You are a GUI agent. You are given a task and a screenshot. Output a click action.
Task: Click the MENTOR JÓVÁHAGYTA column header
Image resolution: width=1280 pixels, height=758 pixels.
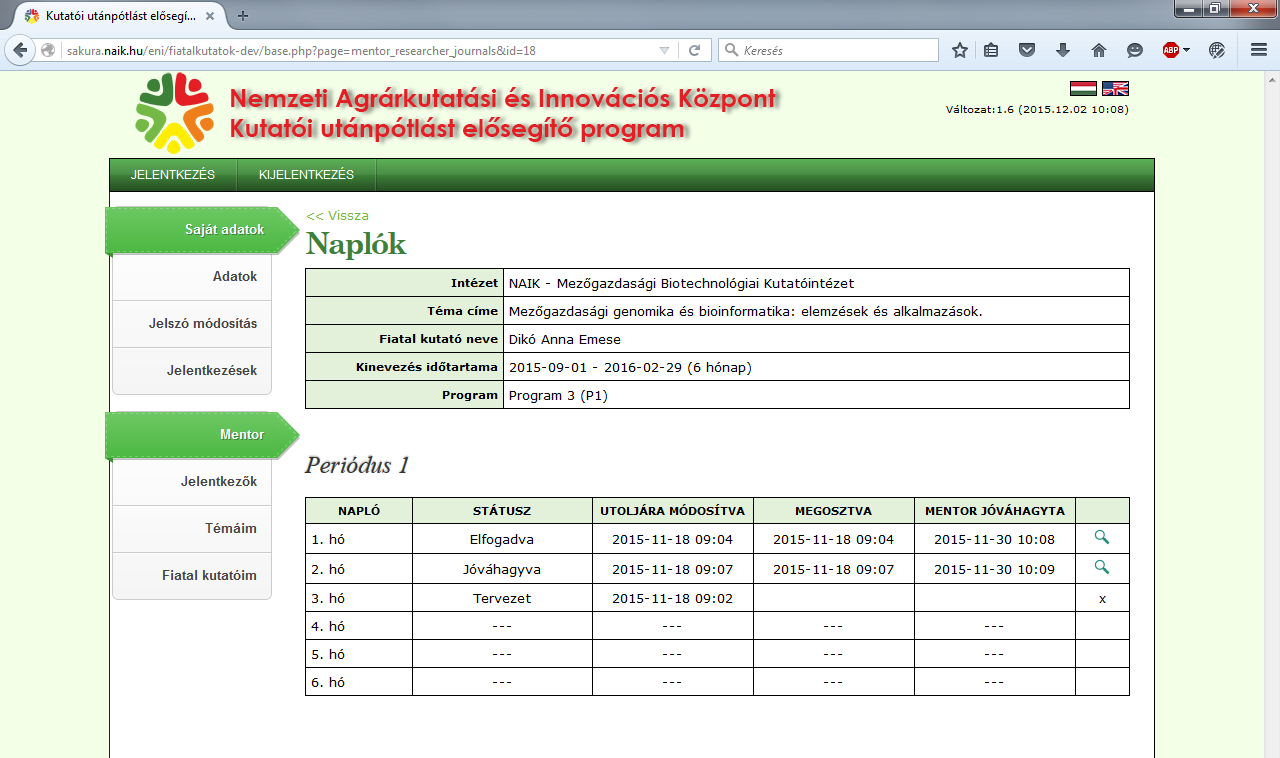click(x=995, y=511)
